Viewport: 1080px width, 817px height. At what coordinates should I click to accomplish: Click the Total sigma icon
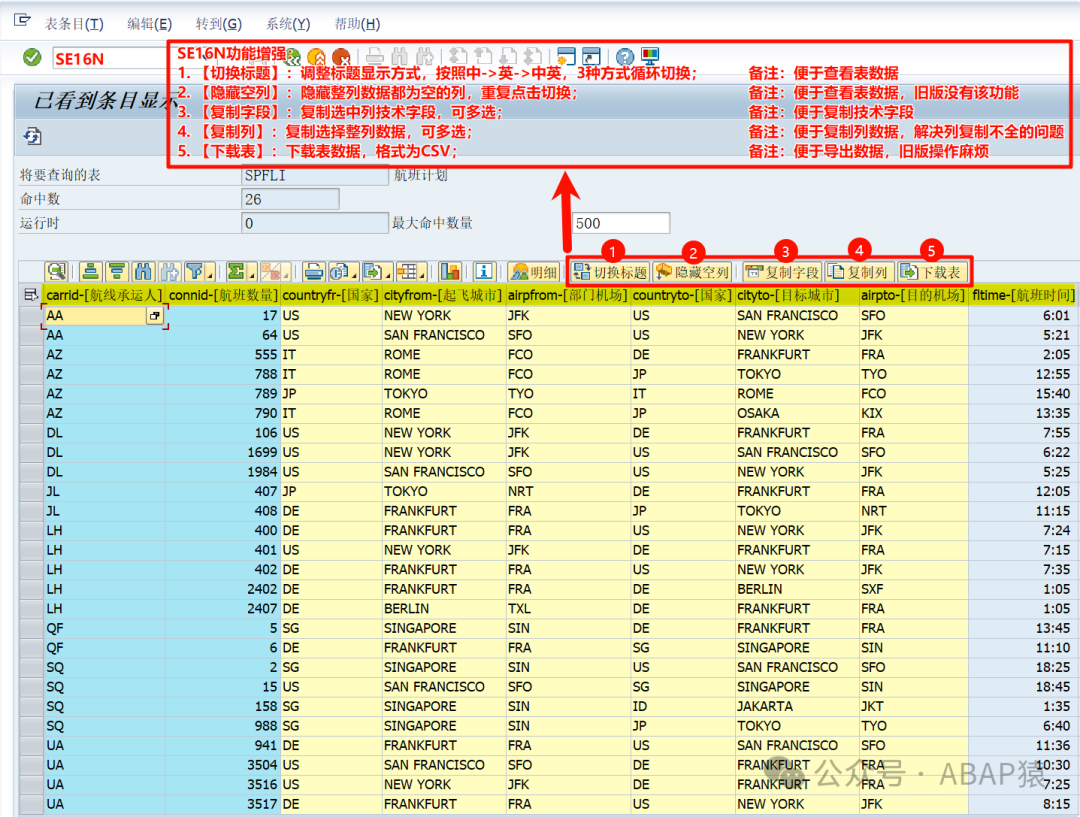coord(236,271)
